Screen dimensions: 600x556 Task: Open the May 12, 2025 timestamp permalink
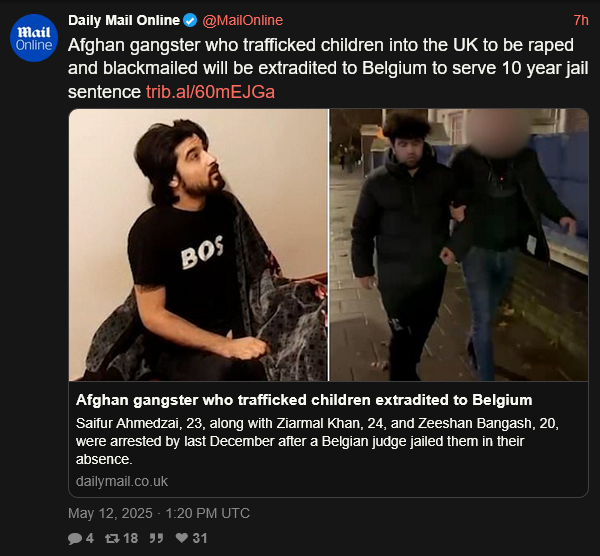click(x=159, y=513)
